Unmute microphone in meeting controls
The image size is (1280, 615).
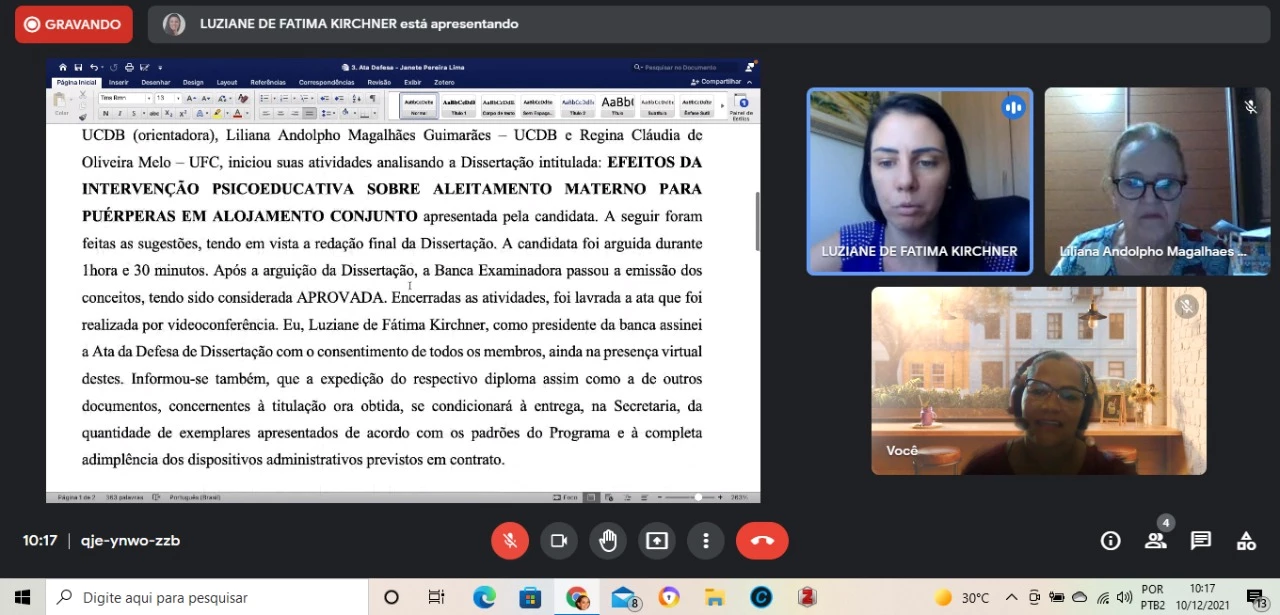[510, 541]
